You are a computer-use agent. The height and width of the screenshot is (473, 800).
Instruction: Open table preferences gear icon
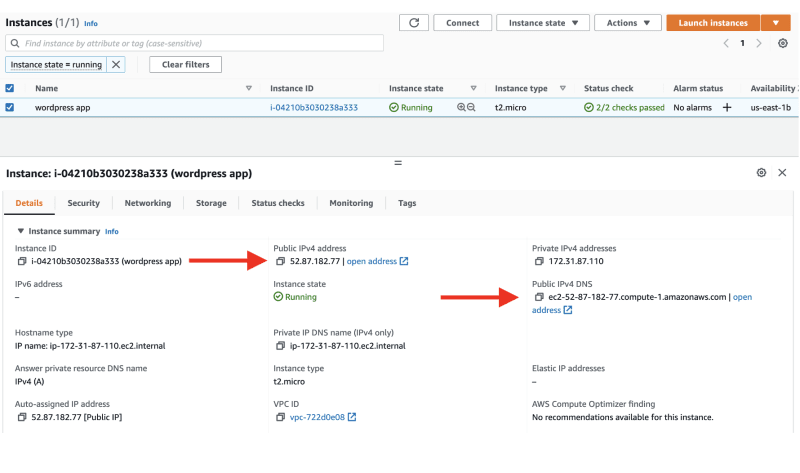coord(783,43)
